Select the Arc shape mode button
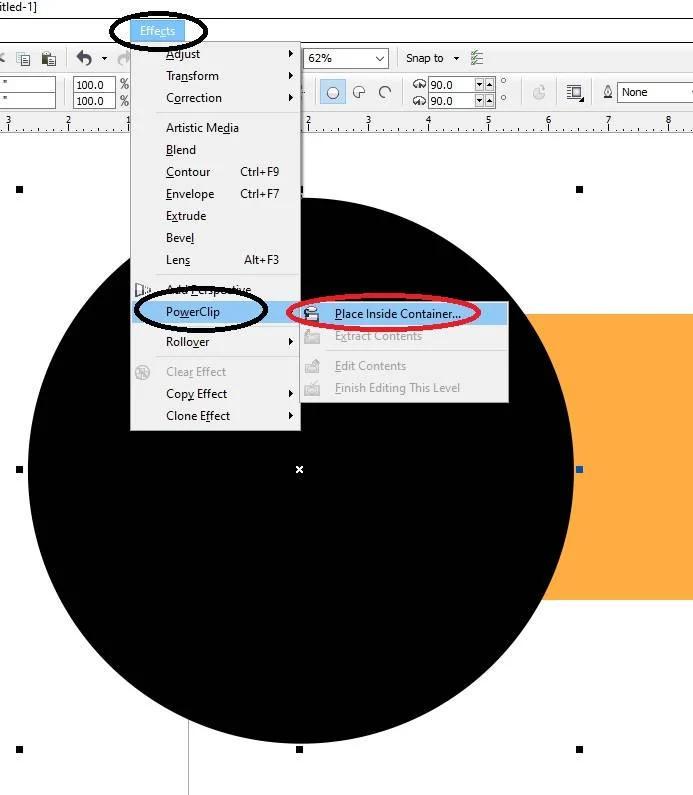 coord(385,92)
